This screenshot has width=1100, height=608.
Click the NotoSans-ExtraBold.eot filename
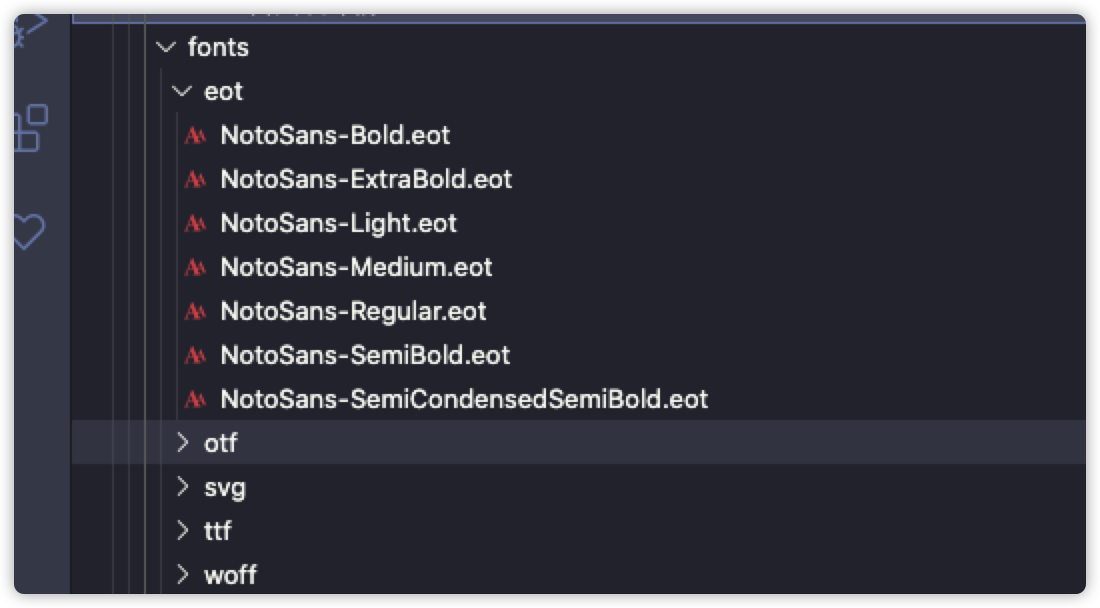tap(366, 180)
